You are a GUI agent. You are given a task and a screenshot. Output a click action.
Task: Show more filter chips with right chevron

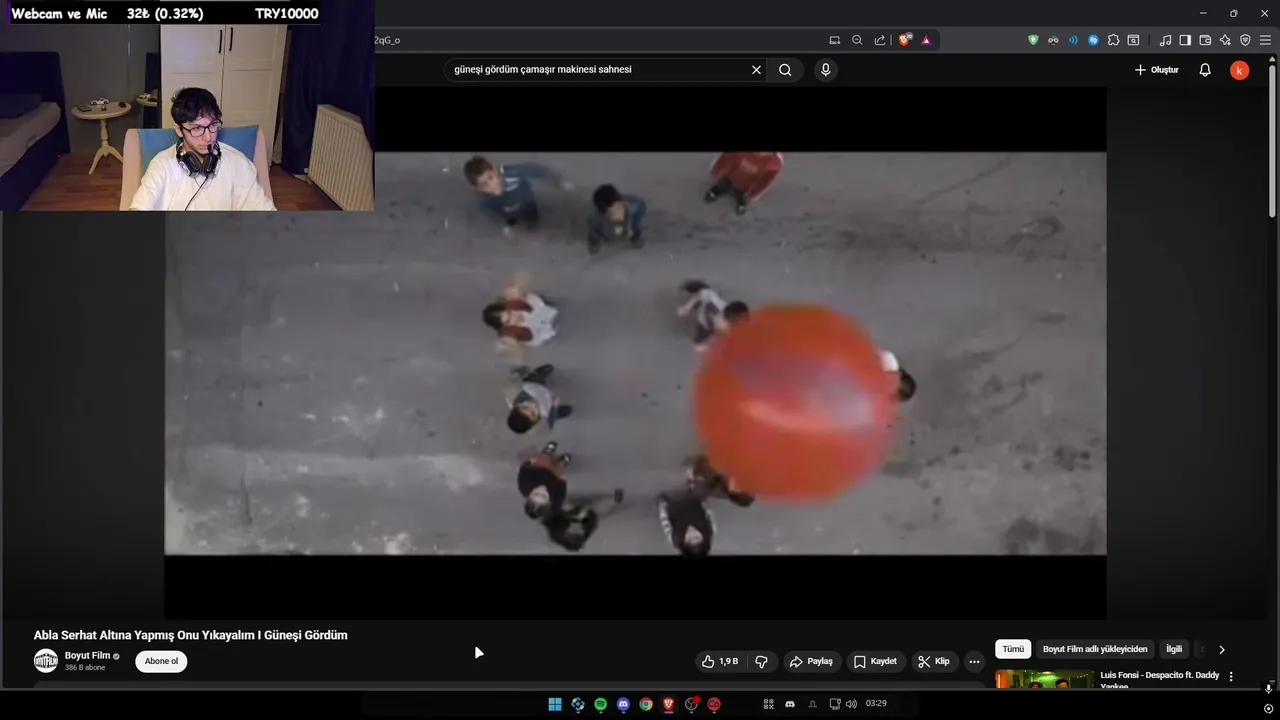[x=1221, y=649]
